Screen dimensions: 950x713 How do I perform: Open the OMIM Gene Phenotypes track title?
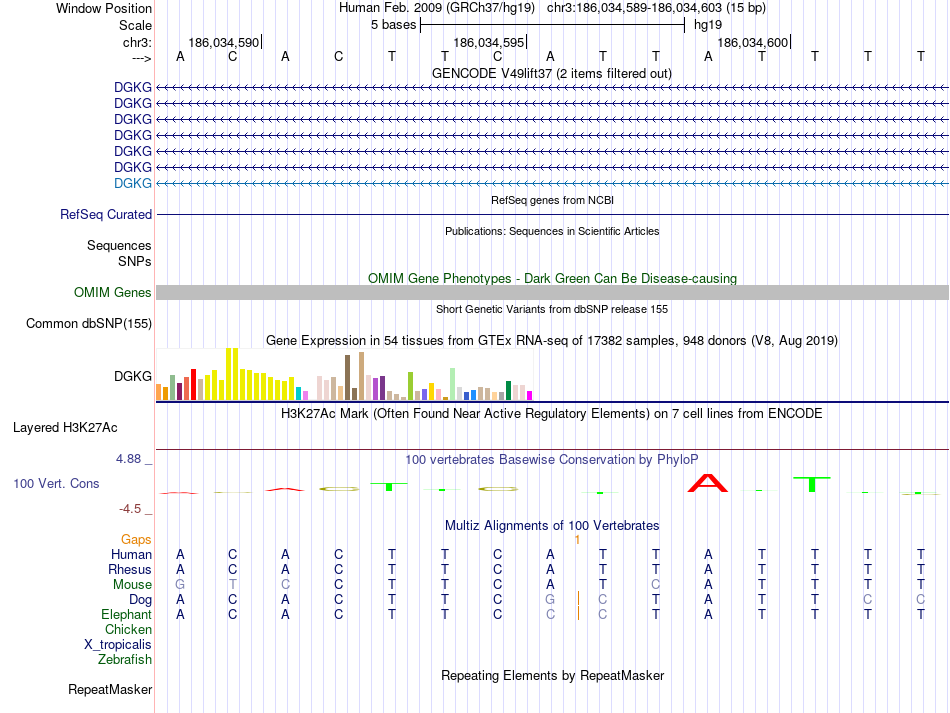(x=552, y=279)
